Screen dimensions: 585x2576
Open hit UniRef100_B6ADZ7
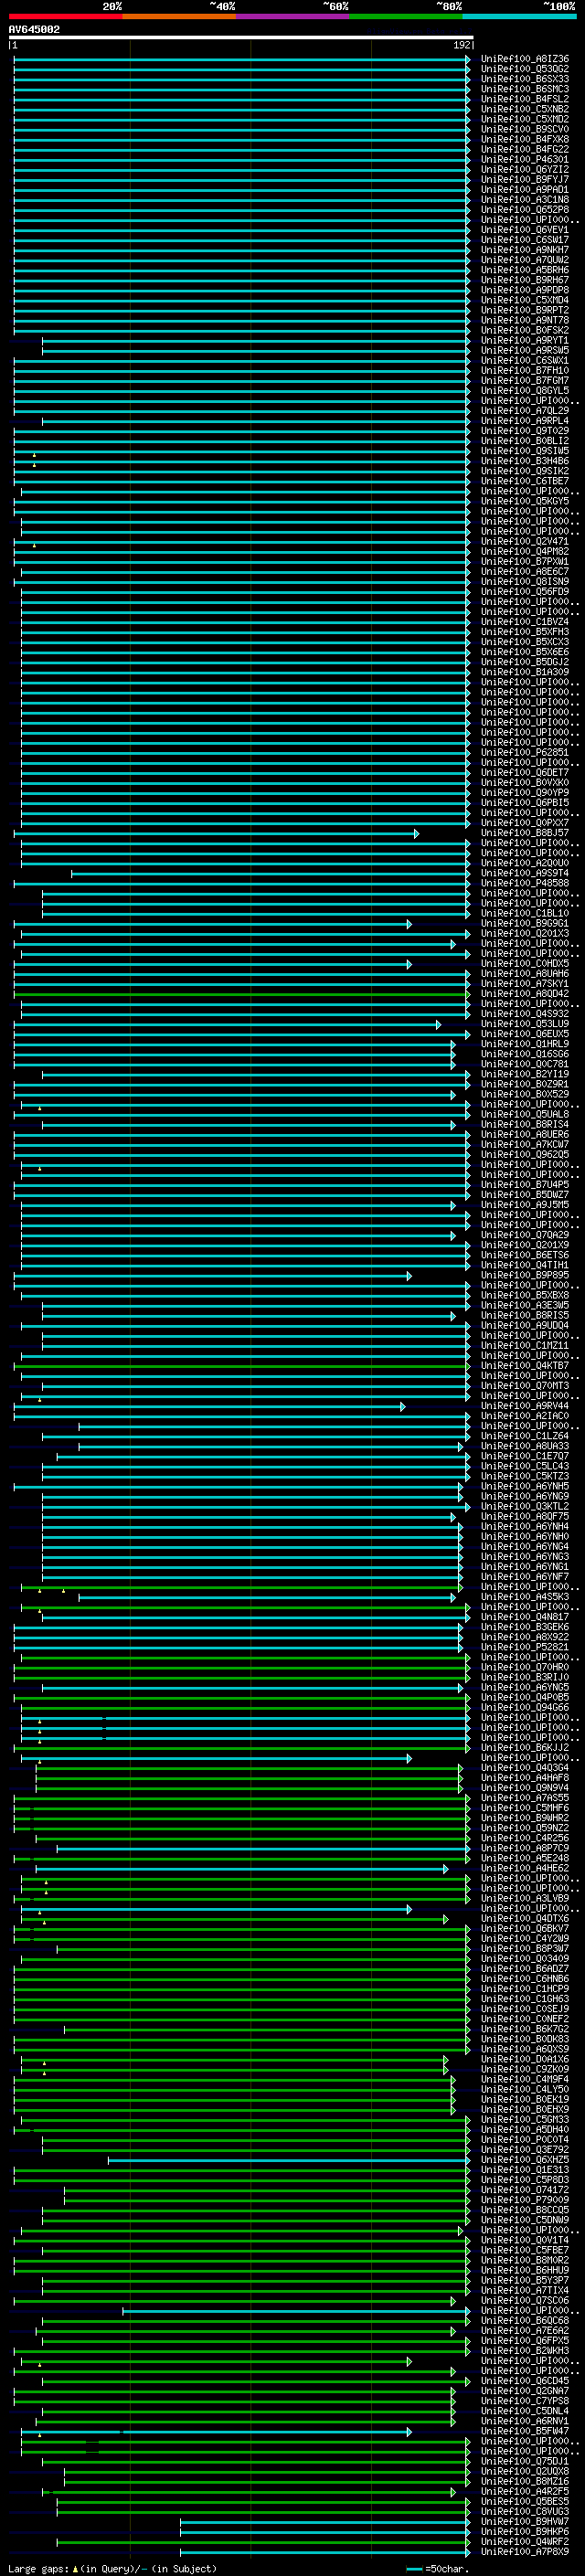(x=525, y=1968)
